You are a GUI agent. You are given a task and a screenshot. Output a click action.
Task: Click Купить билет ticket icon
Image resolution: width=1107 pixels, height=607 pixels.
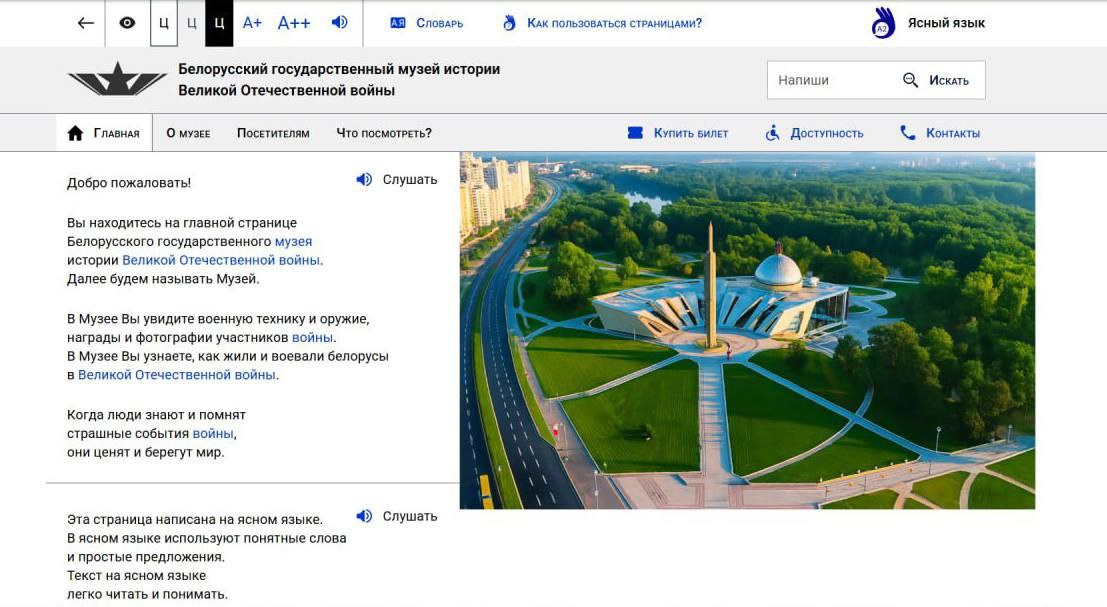(x=635, y=133)
